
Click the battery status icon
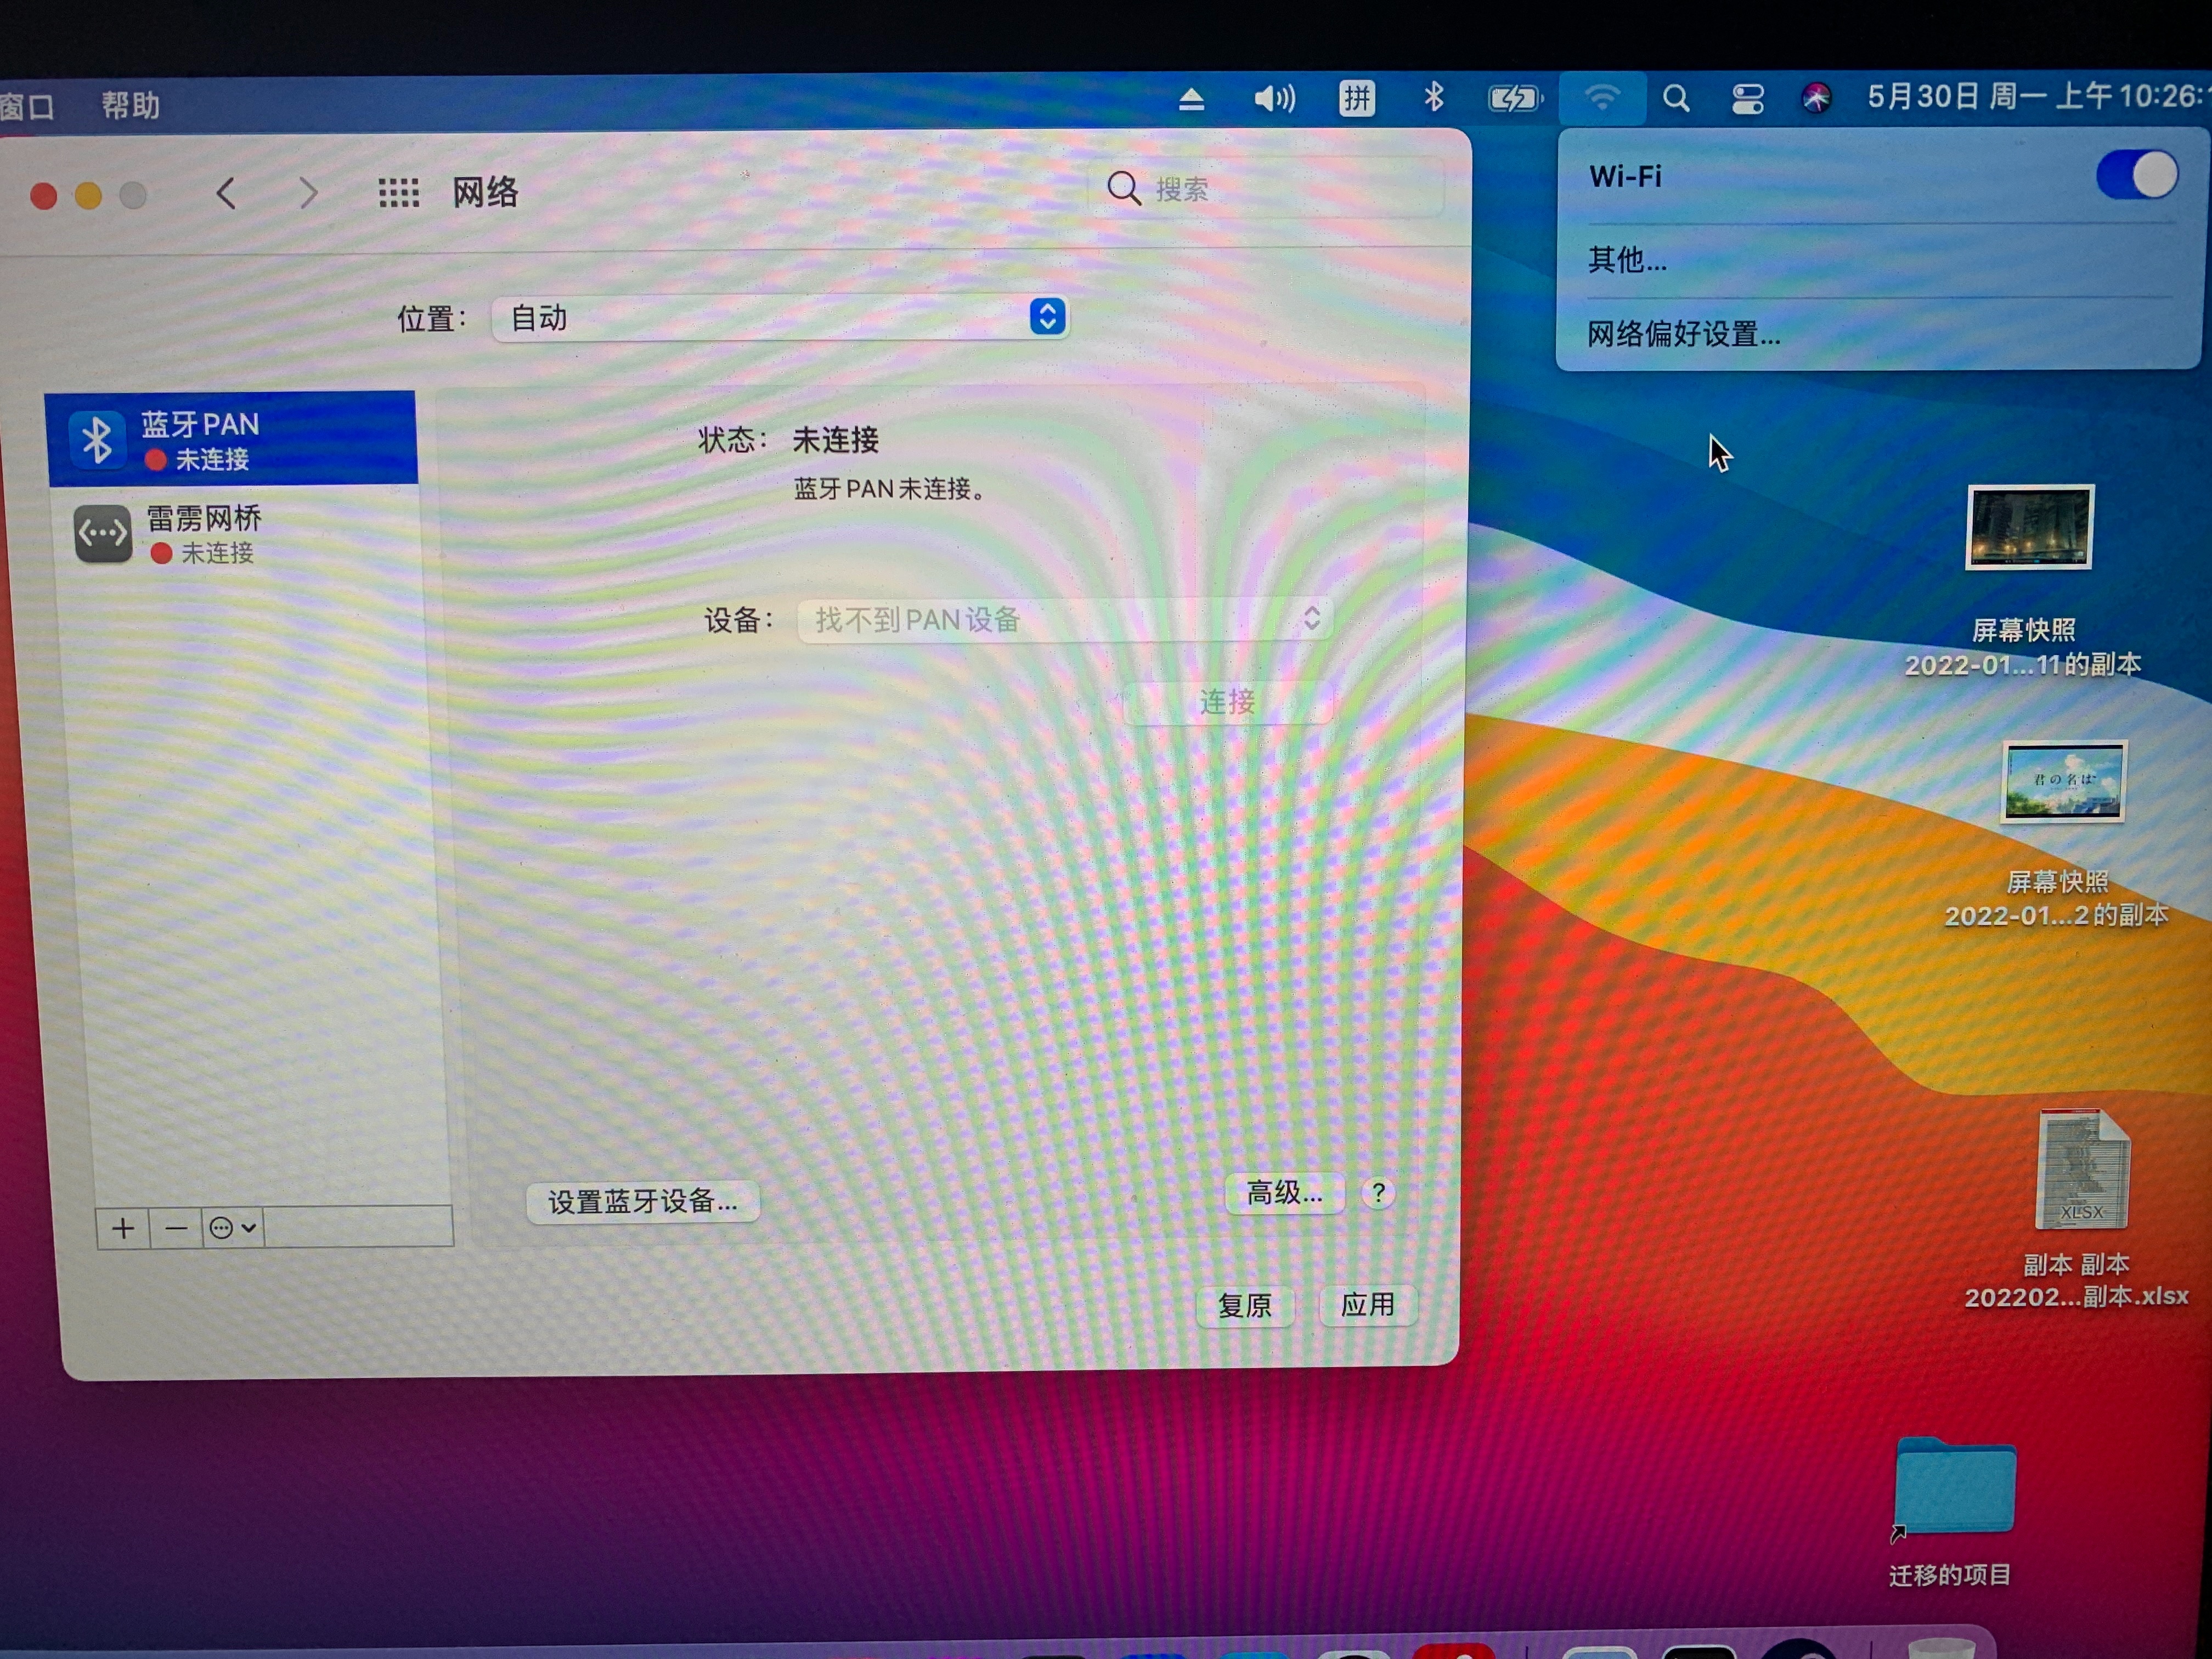point(1514,98)
